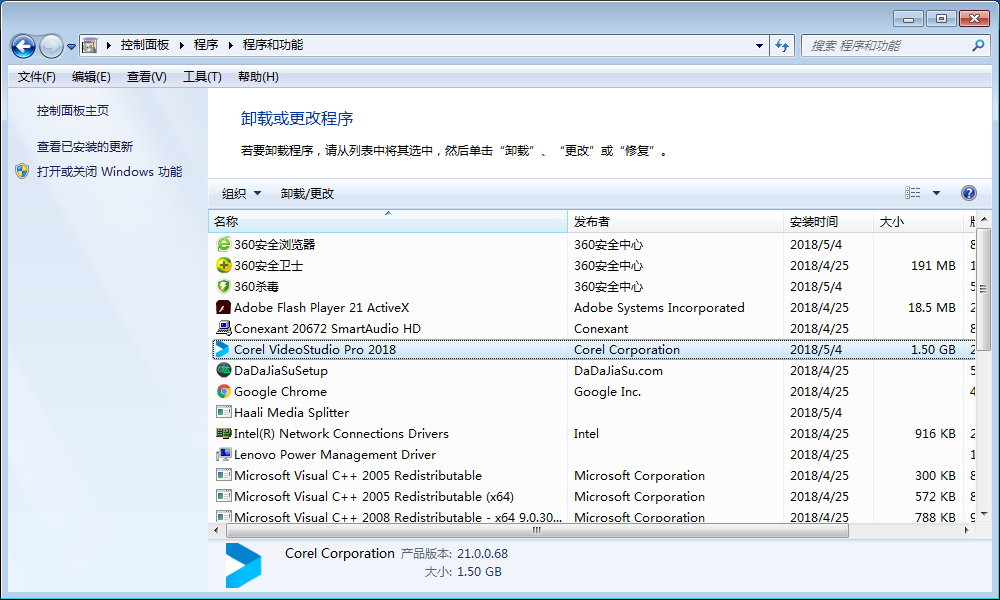Click the back navigation arrow button
Screen dimensions: 1000x600
(24, 46)
